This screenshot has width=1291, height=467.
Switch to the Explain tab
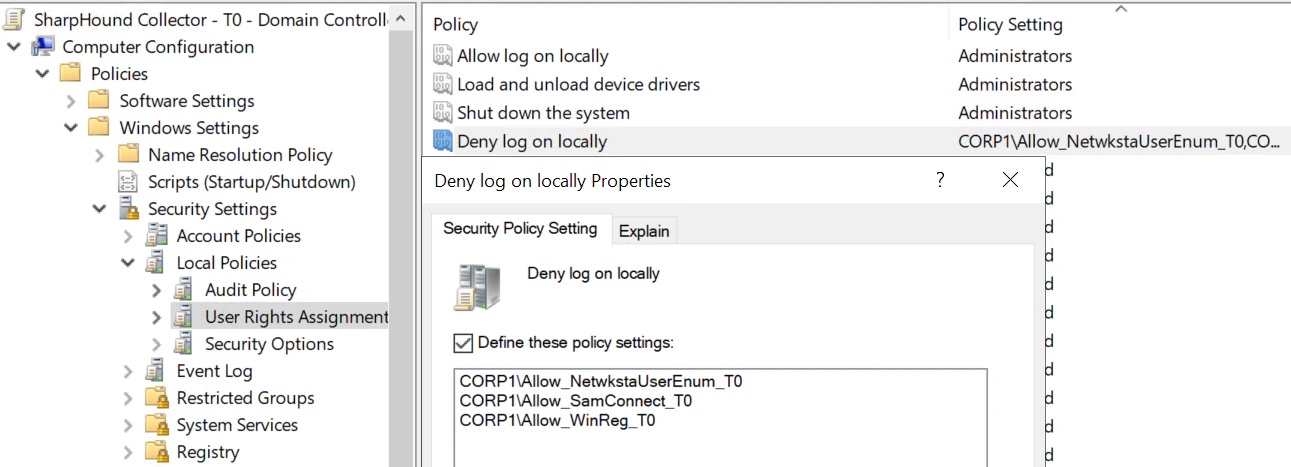point(644,231)
